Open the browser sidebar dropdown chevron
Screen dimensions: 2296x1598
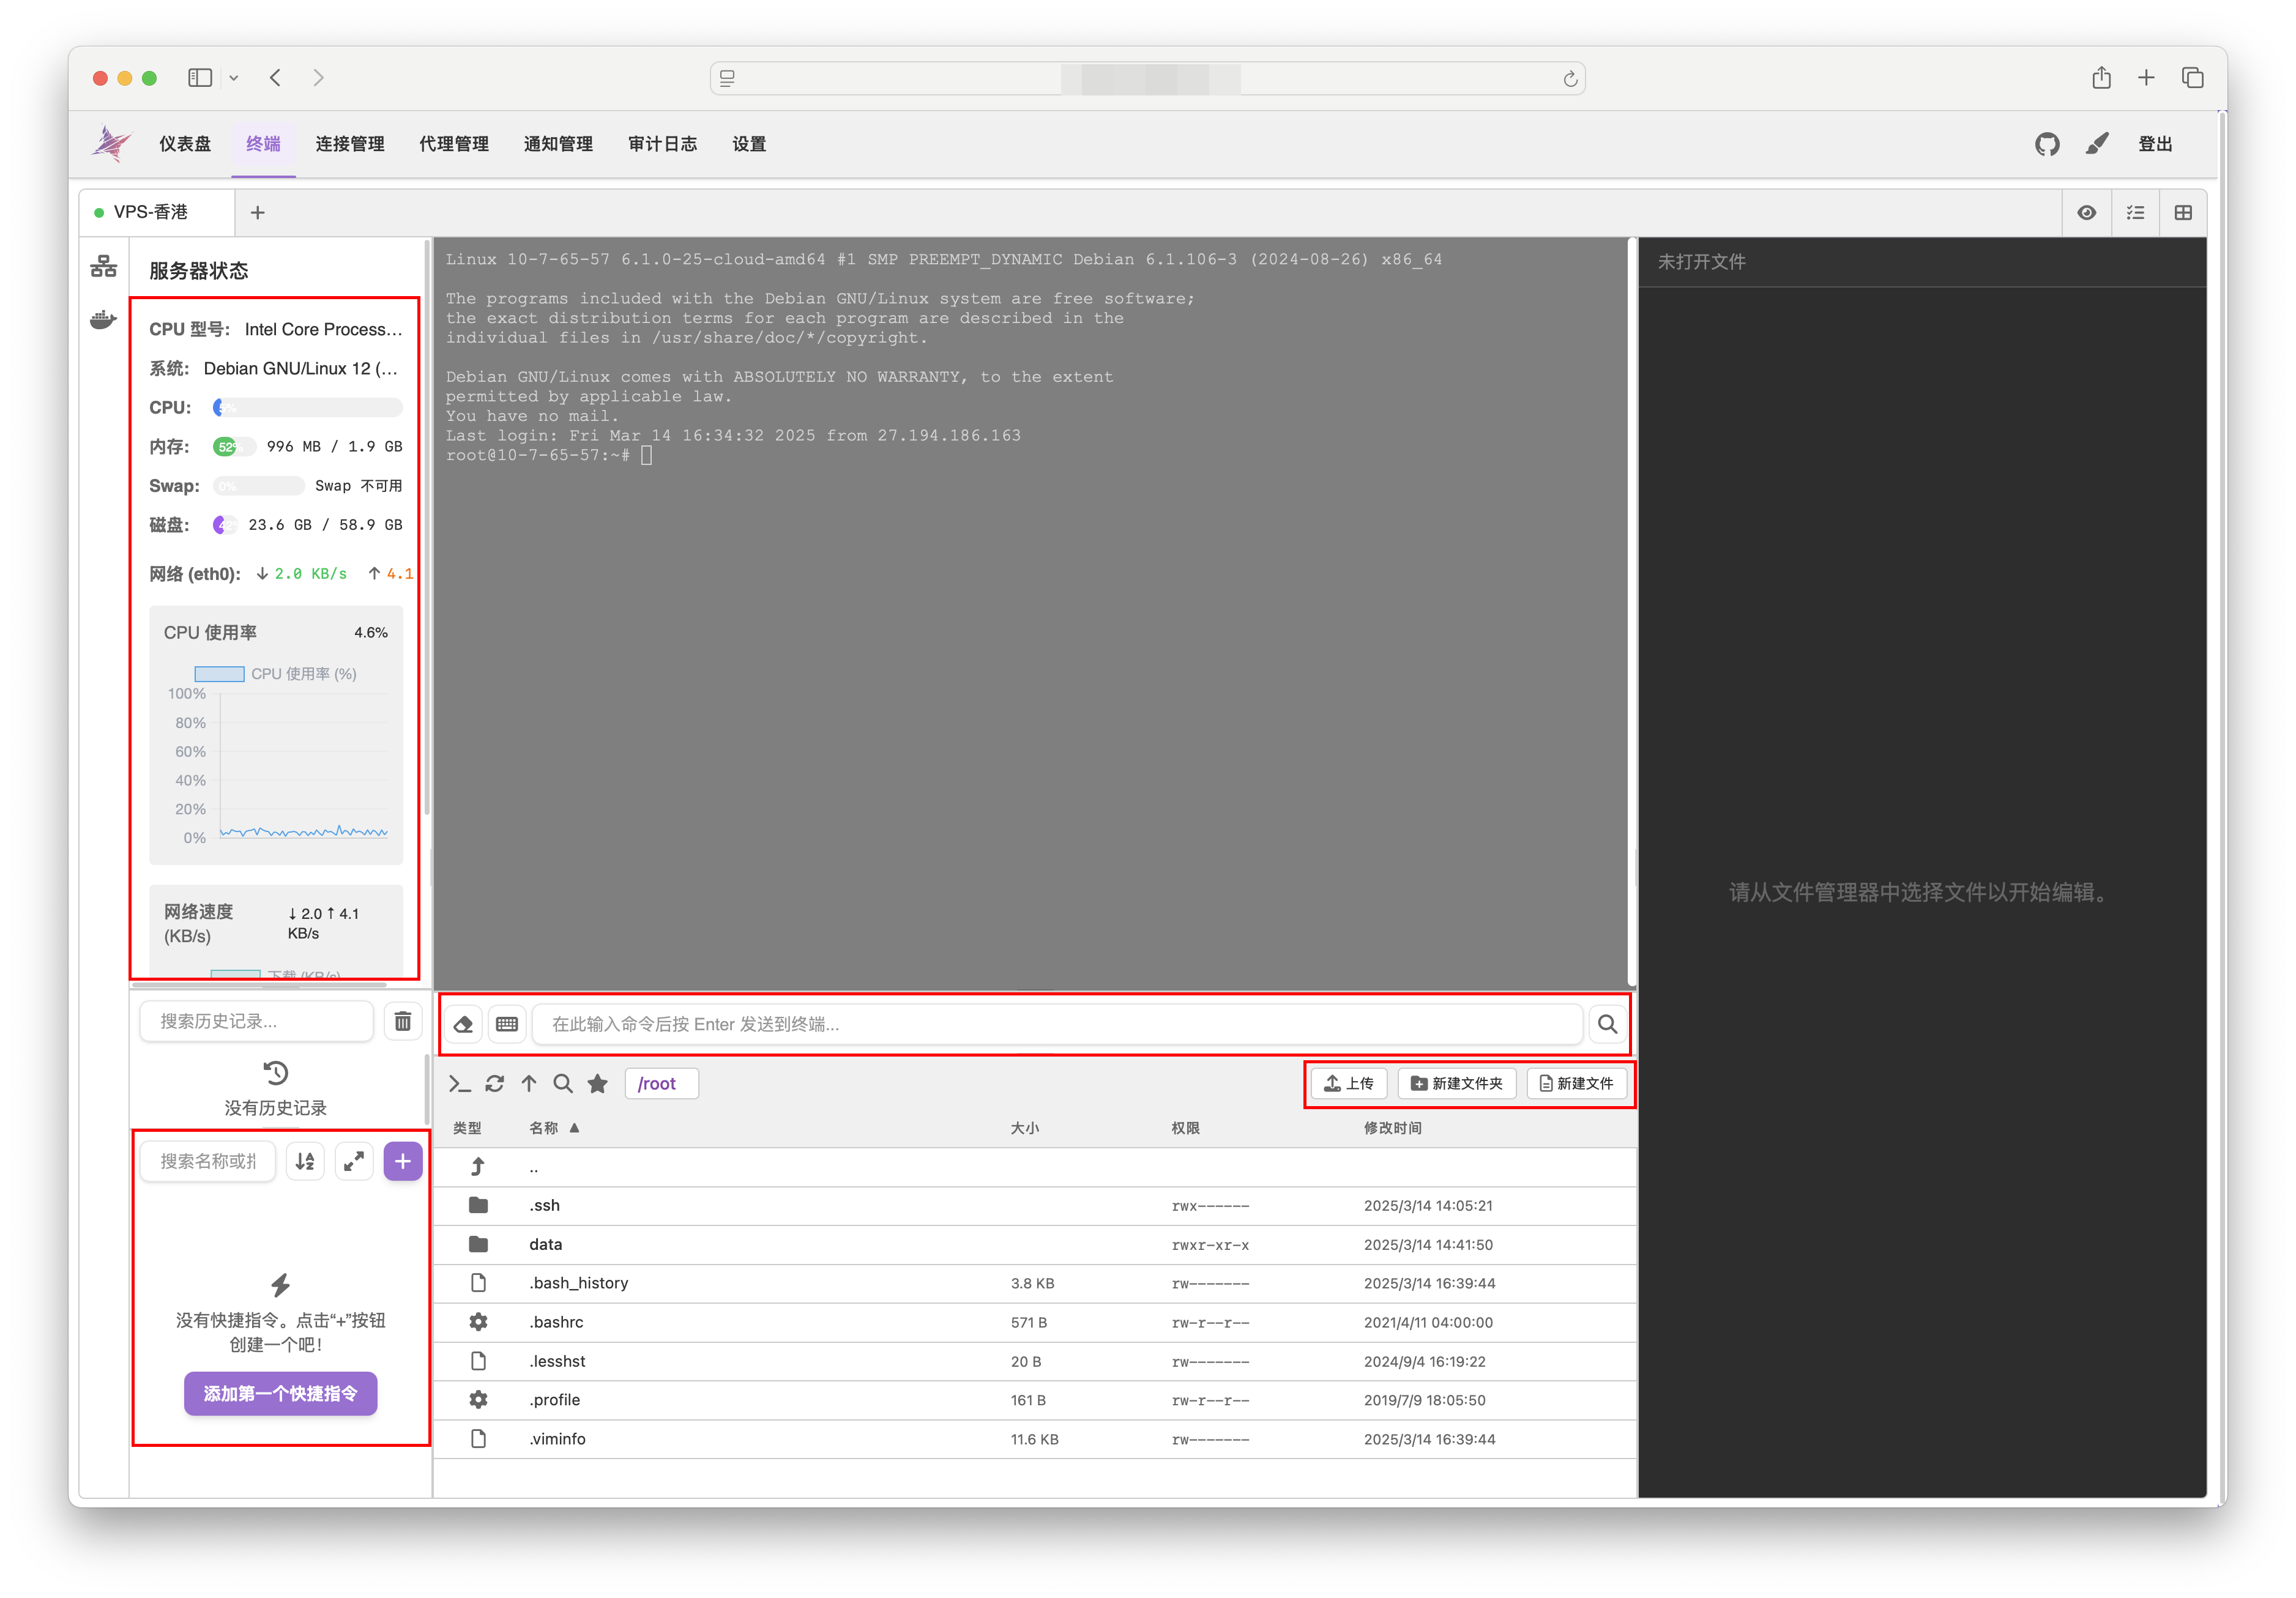click(233, 78)
